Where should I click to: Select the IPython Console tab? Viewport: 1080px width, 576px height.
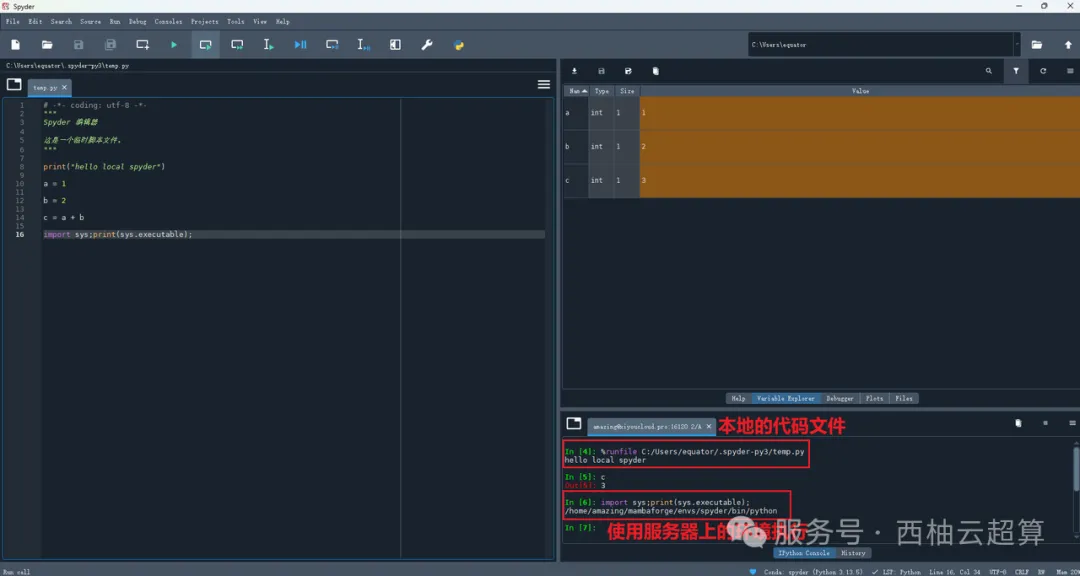pyautogui.click(x=804, y=553)
